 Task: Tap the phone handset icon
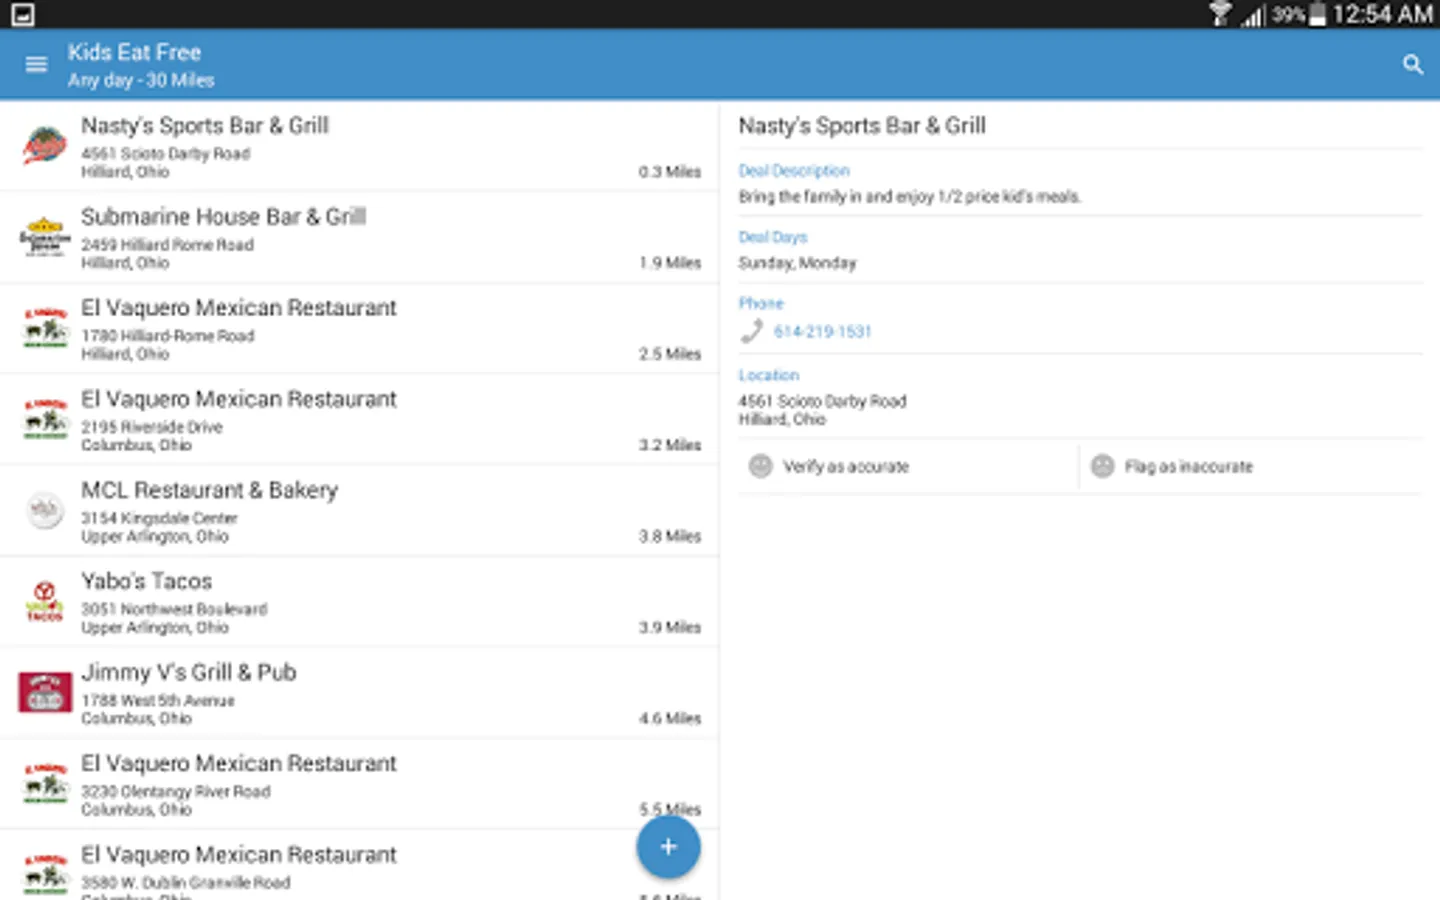[x=751, y=331]
